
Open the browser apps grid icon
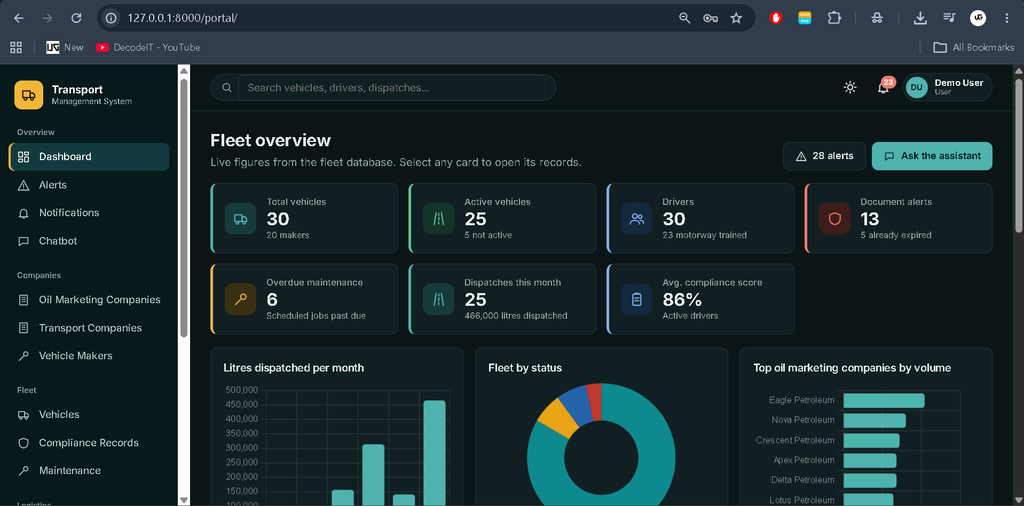(x=16, y=47)
